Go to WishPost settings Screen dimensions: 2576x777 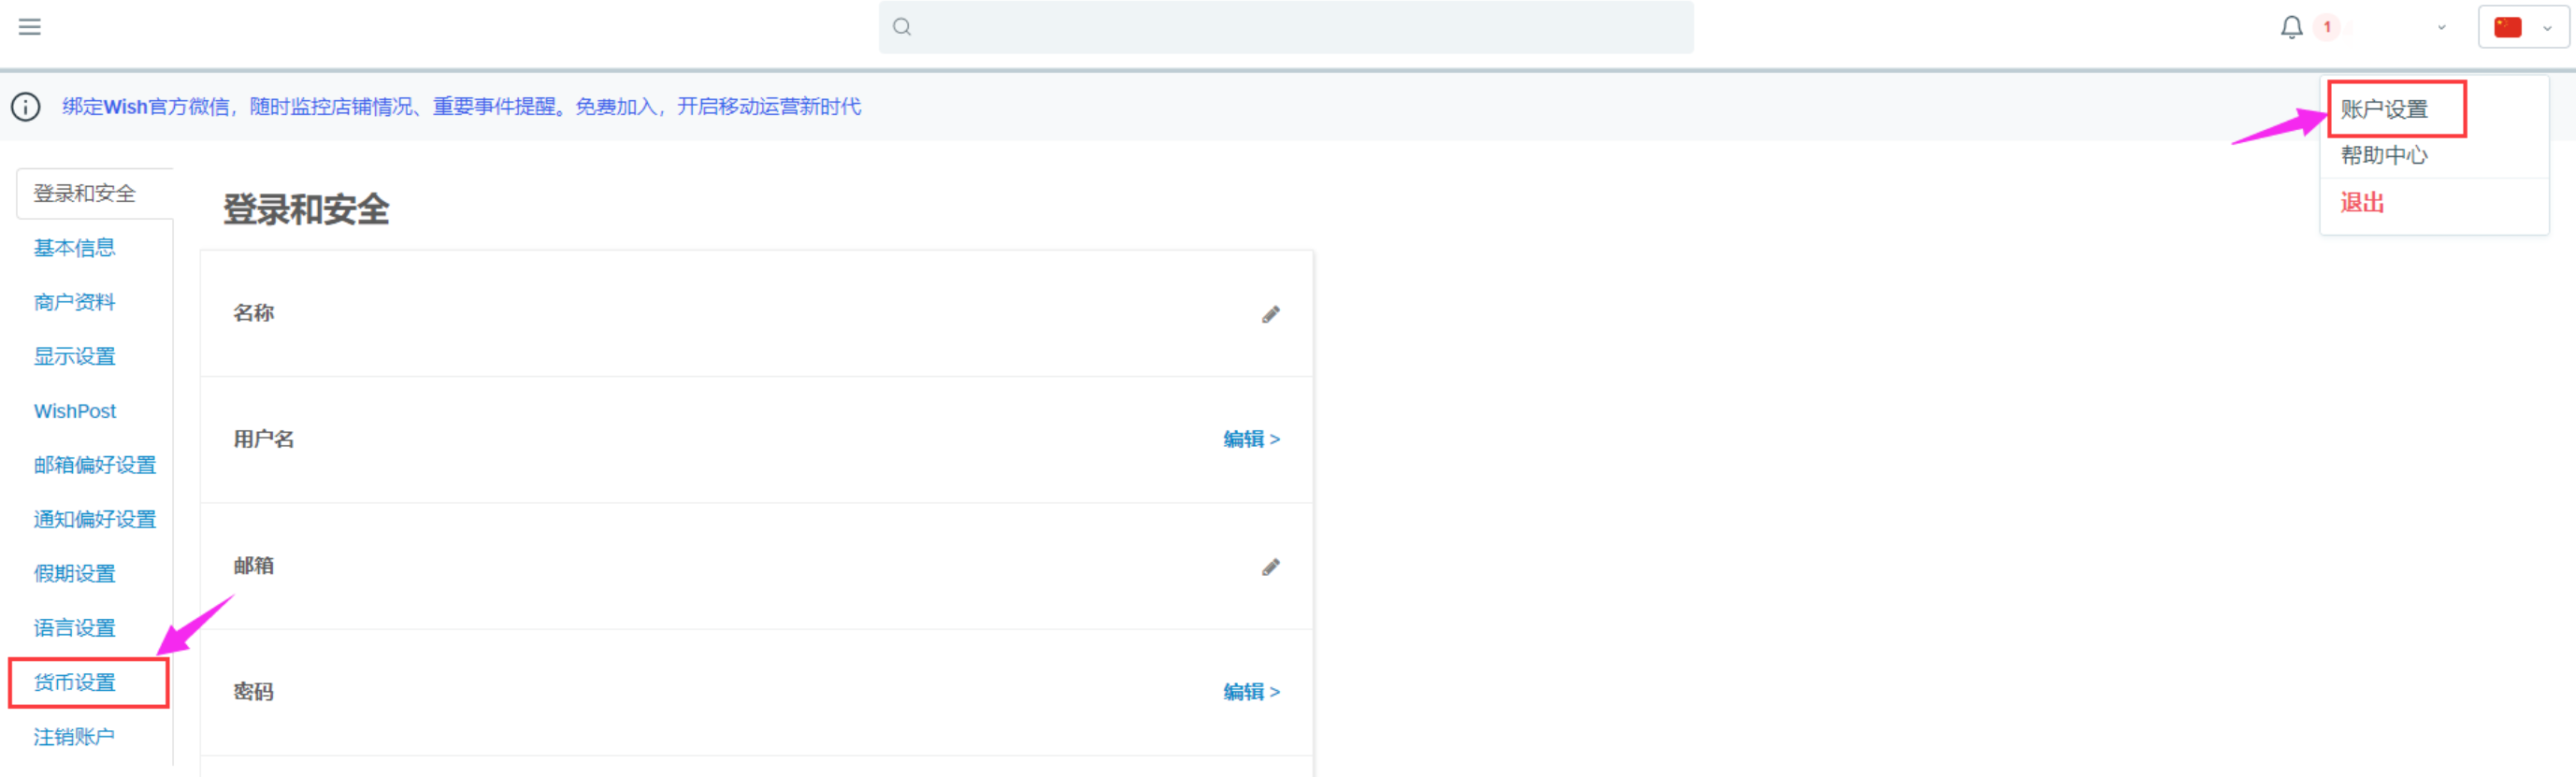coord(75,411)
